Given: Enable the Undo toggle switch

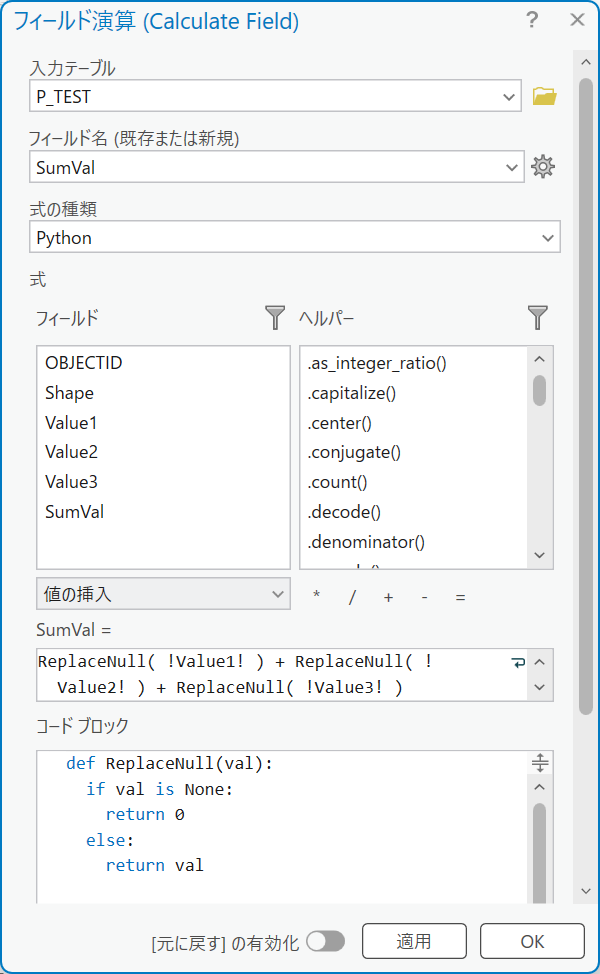Looking at the screenshot, I should tap(325, 941).
